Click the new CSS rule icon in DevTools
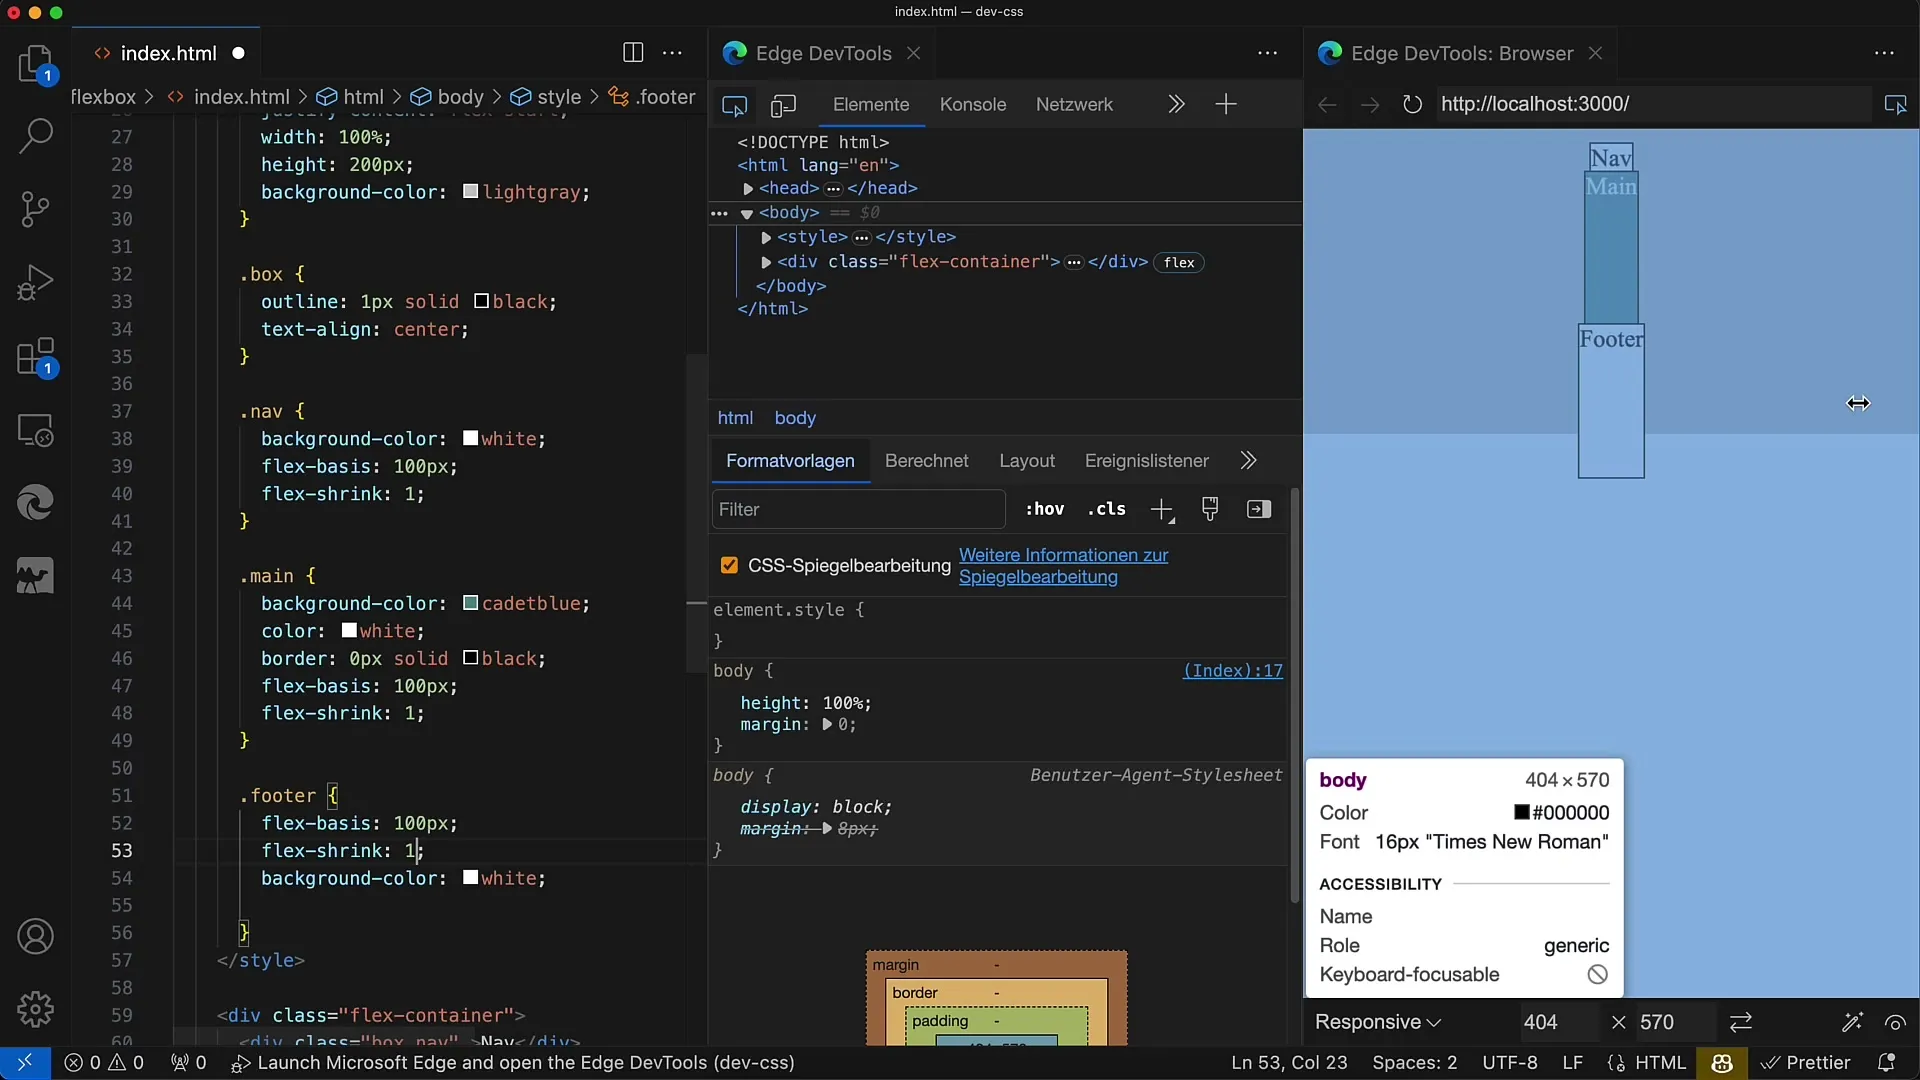The image size is (1920, 1080). pyautogui.click(x=1160, y=510)
